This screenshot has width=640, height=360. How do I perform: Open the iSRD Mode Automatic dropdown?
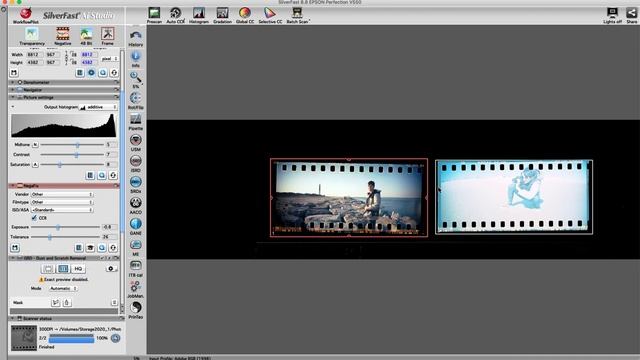tap(63, 289)
